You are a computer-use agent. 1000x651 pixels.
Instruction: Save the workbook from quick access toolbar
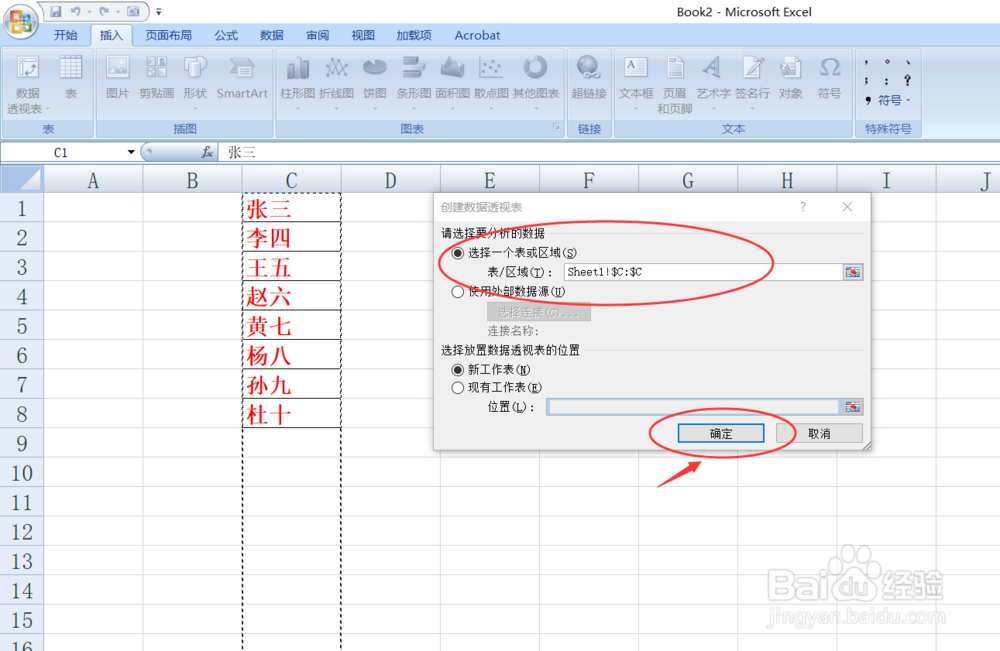(56, 11)
